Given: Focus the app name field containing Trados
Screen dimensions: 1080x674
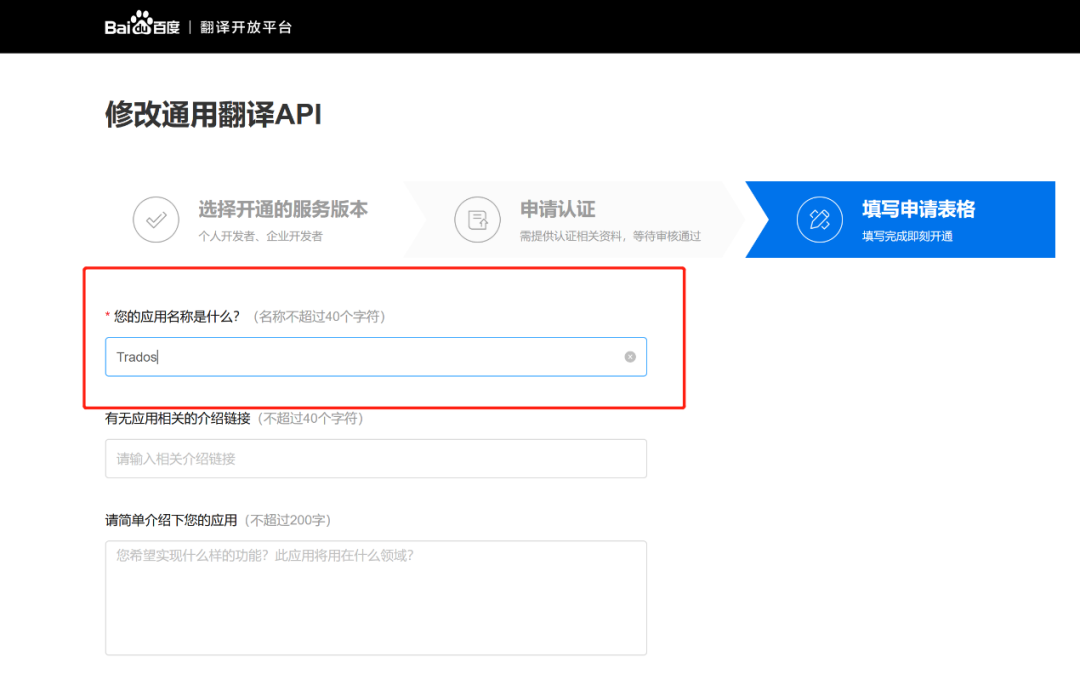Looking at the screenshot, I should 375,357.
